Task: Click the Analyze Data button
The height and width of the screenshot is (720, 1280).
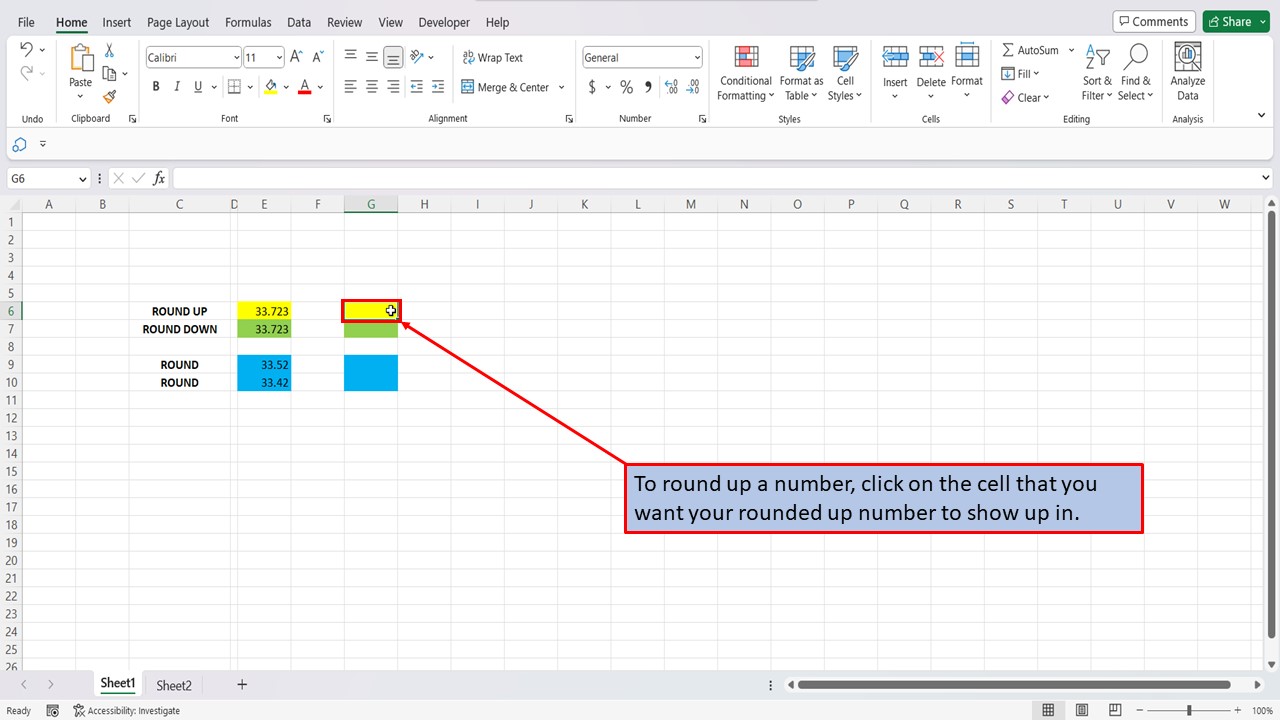Action: (x=1187, y=71)
